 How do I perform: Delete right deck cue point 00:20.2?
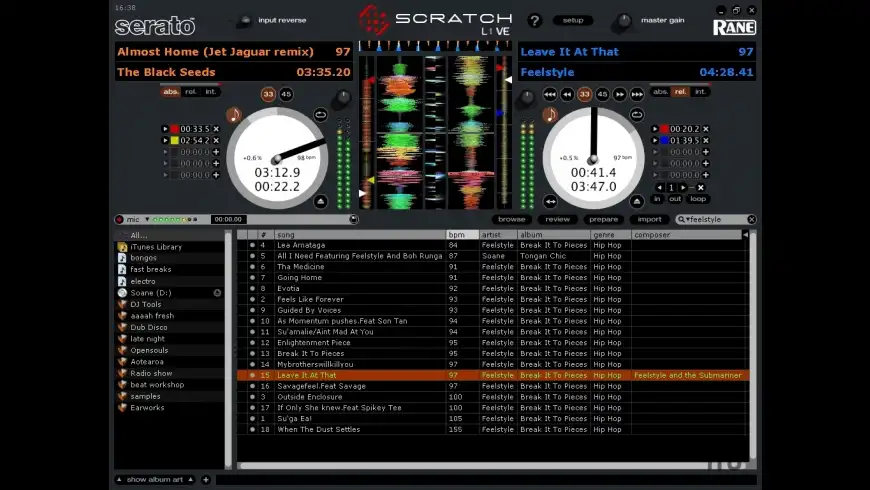pos(706,129)
